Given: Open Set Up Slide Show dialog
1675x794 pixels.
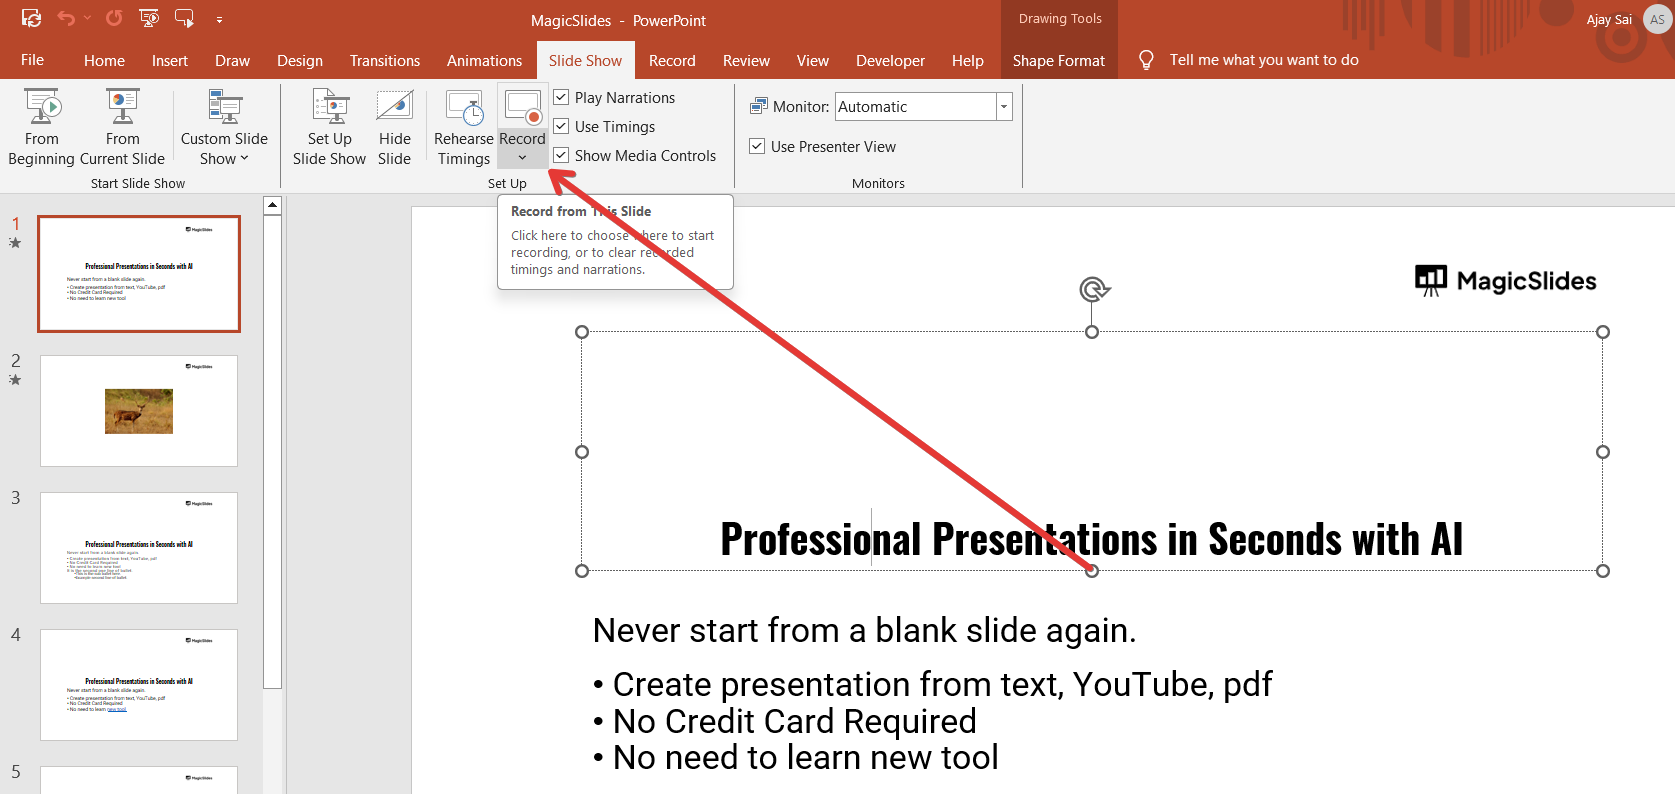Looking at the screenshot, I should (x=329, y=127).
